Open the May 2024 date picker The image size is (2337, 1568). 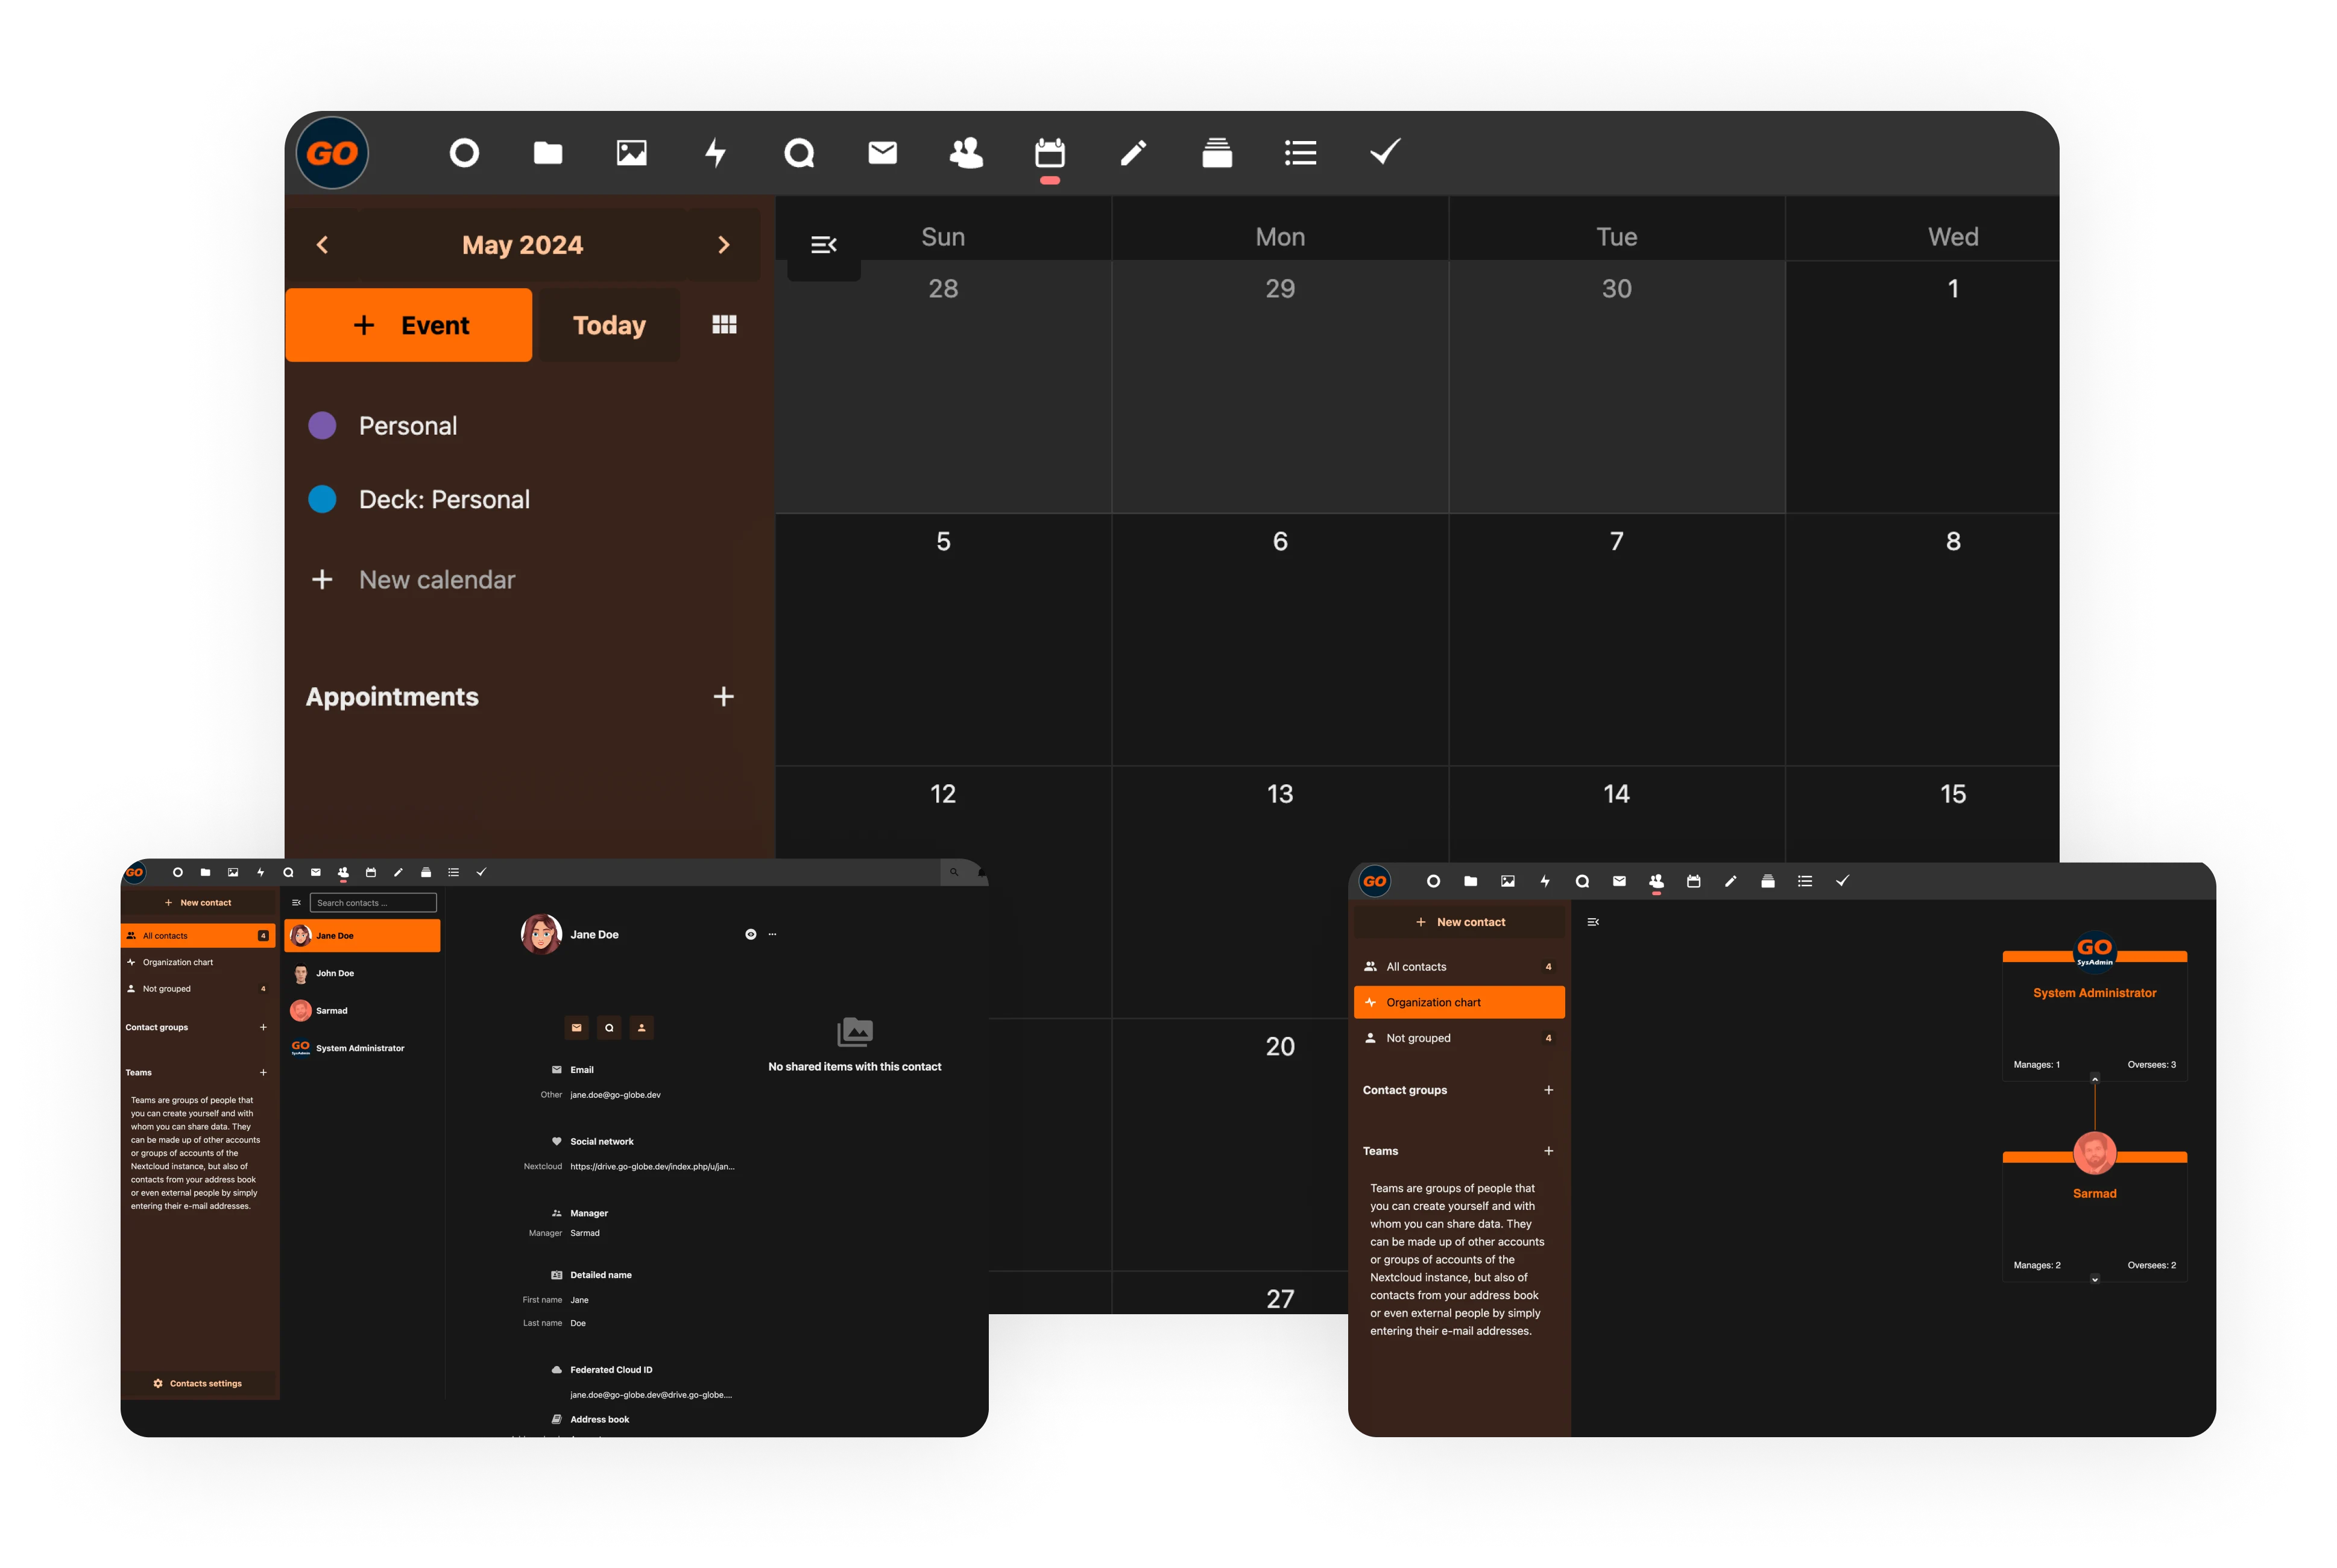pos(522,245)
